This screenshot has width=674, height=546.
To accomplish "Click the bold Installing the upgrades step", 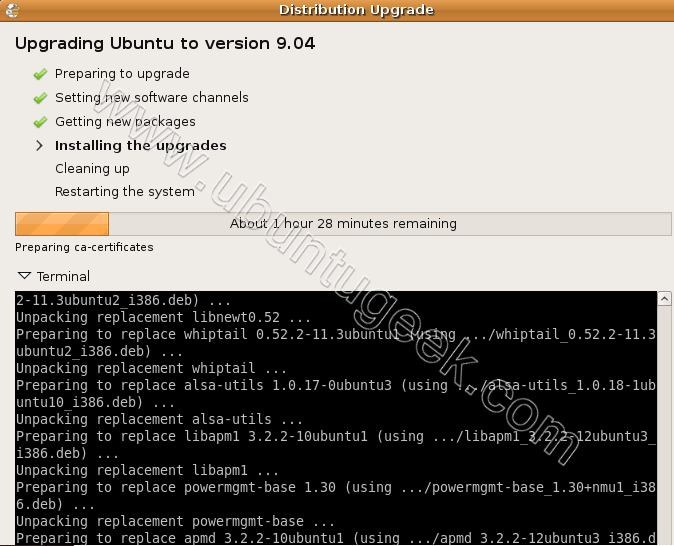I will [141, 146].
